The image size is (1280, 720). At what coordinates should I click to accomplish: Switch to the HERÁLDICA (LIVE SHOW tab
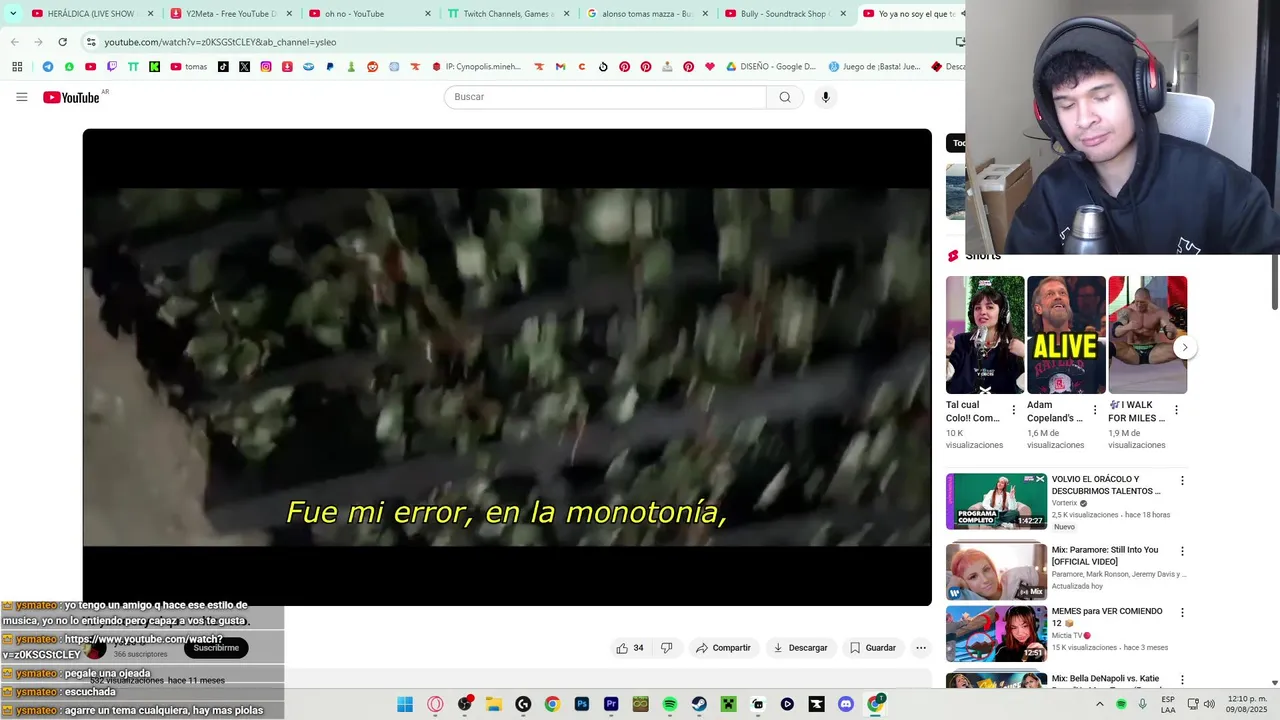(x=91, y=14)
